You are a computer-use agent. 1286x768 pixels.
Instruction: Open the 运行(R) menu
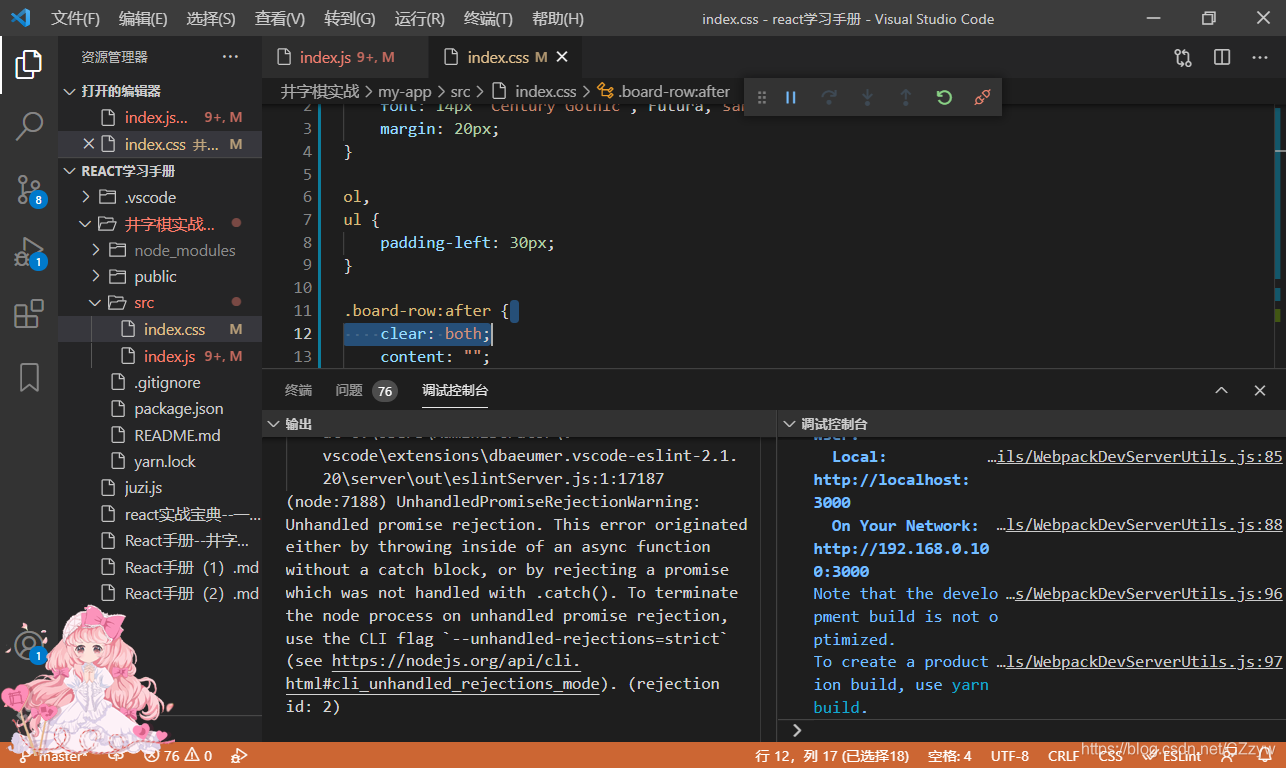tap(420, 18)
